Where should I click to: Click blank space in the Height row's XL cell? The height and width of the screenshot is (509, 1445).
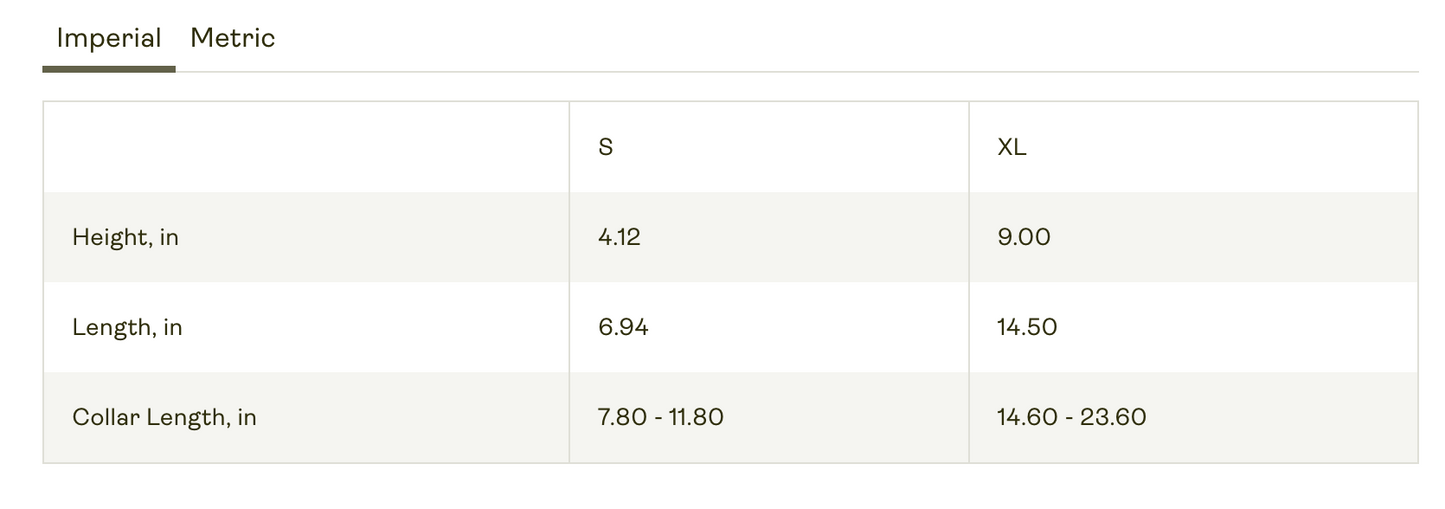tap(1250, 237)
